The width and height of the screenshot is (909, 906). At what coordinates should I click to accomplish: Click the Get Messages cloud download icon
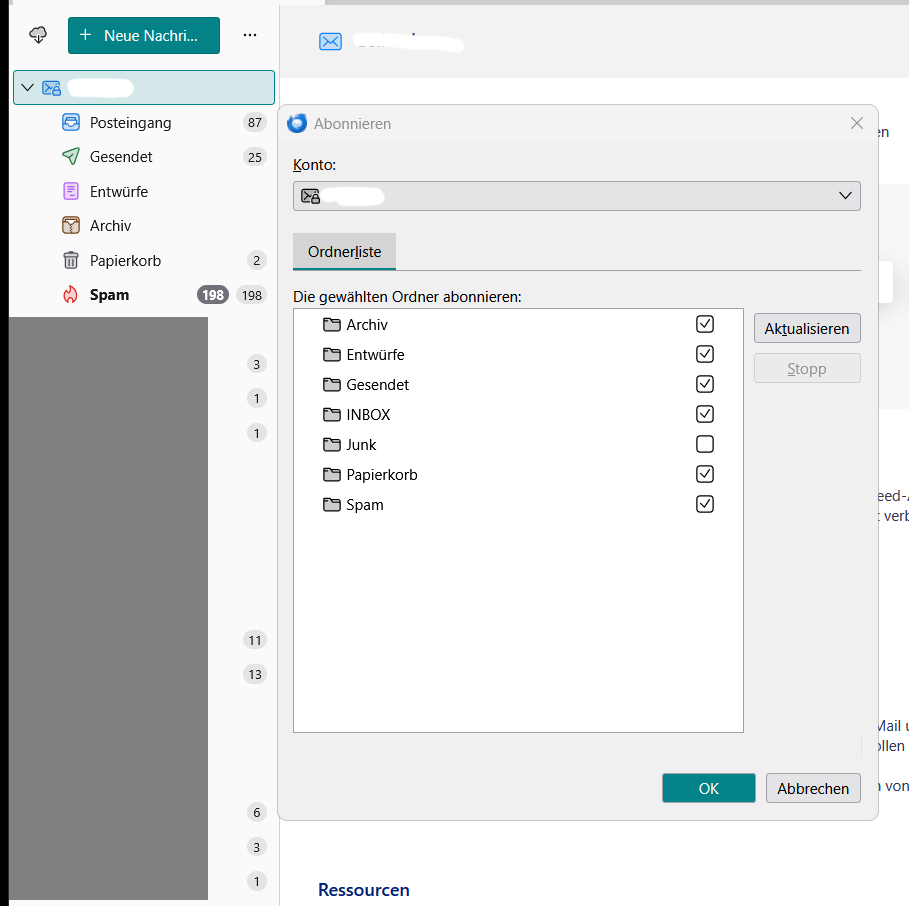[38, 35]
